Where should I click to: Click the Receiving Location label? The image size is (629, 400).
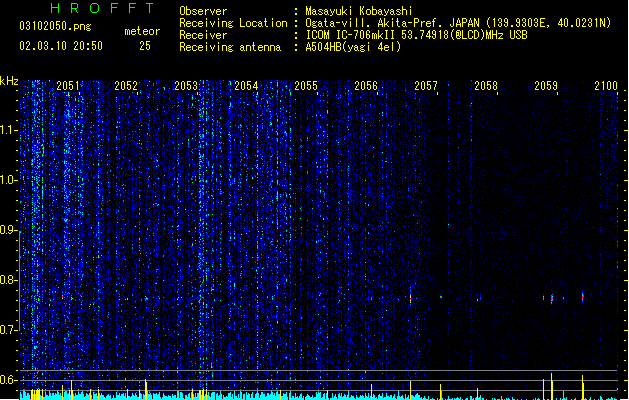pyautogui.click(x=233, y=23)
